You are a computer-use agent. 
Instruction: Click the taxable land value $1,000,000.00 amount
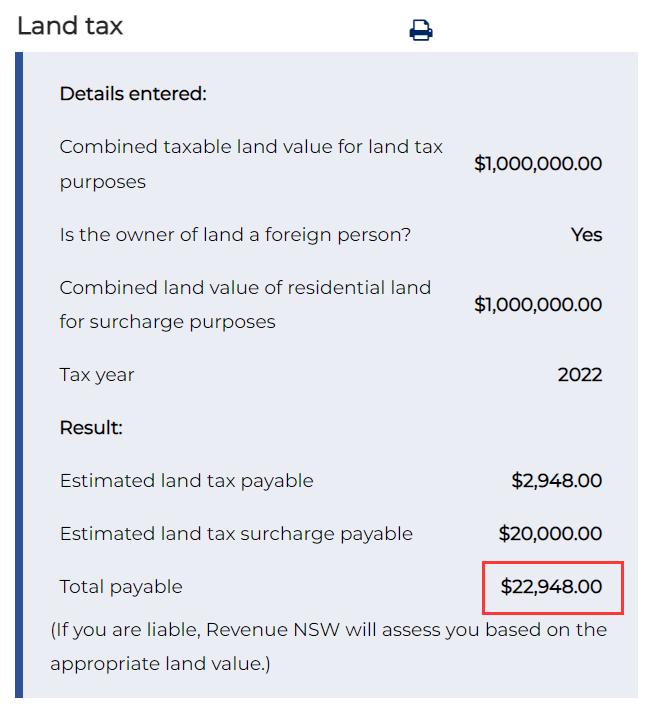point(538,164)
